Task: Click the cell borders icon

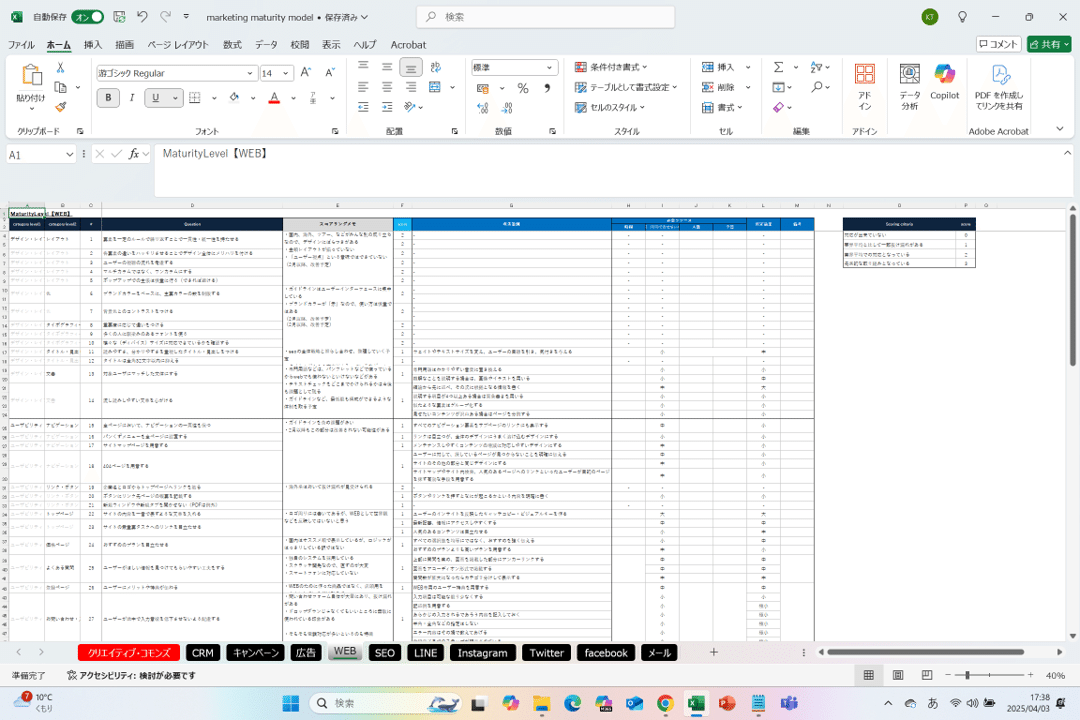Action: [x=195, y=98]
